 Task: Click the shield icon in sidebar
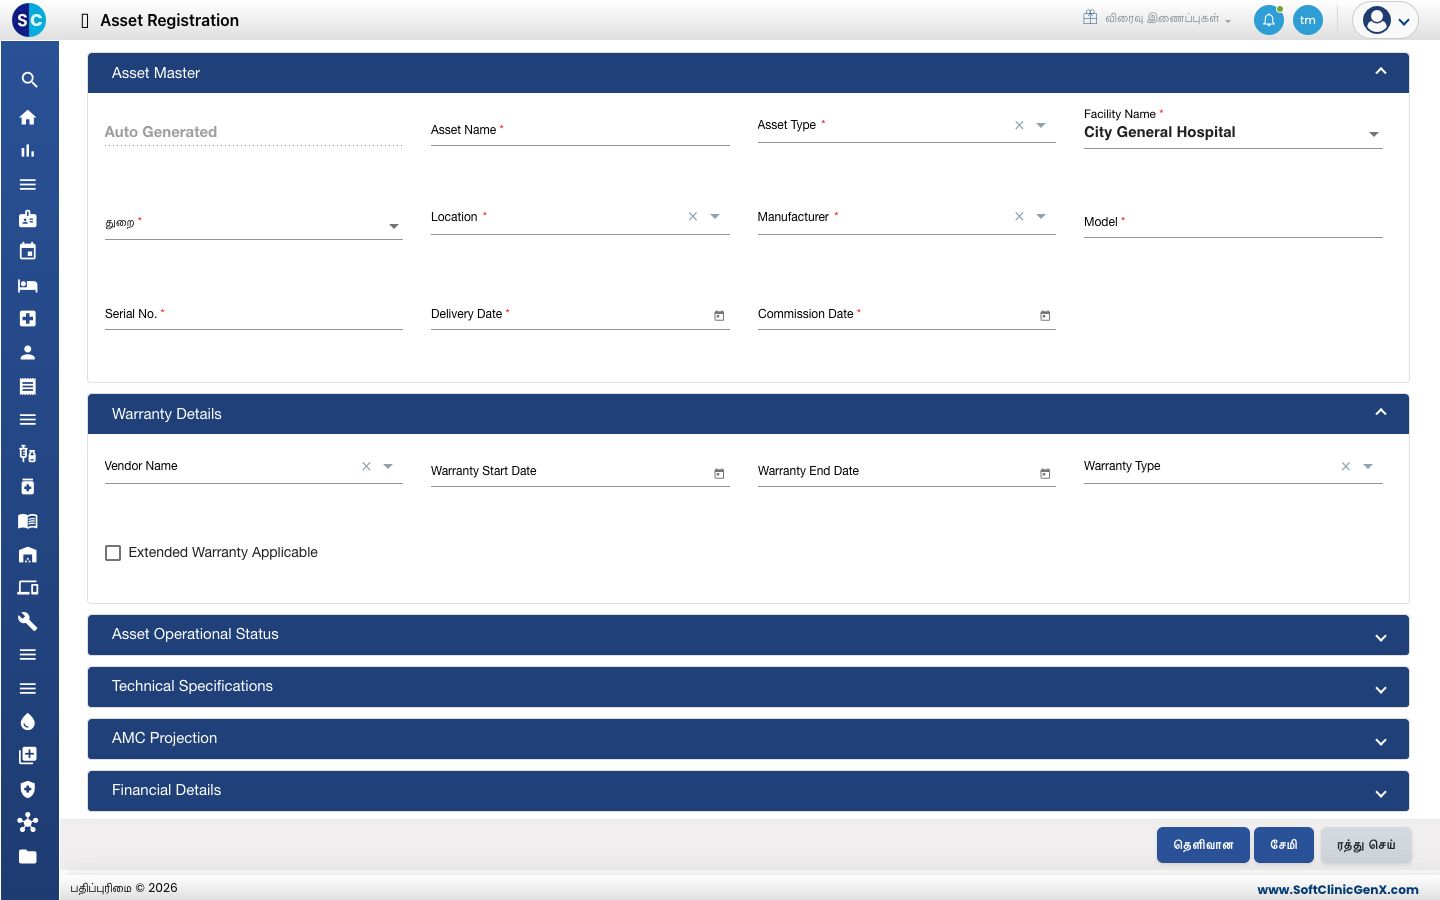coord(28,789)
